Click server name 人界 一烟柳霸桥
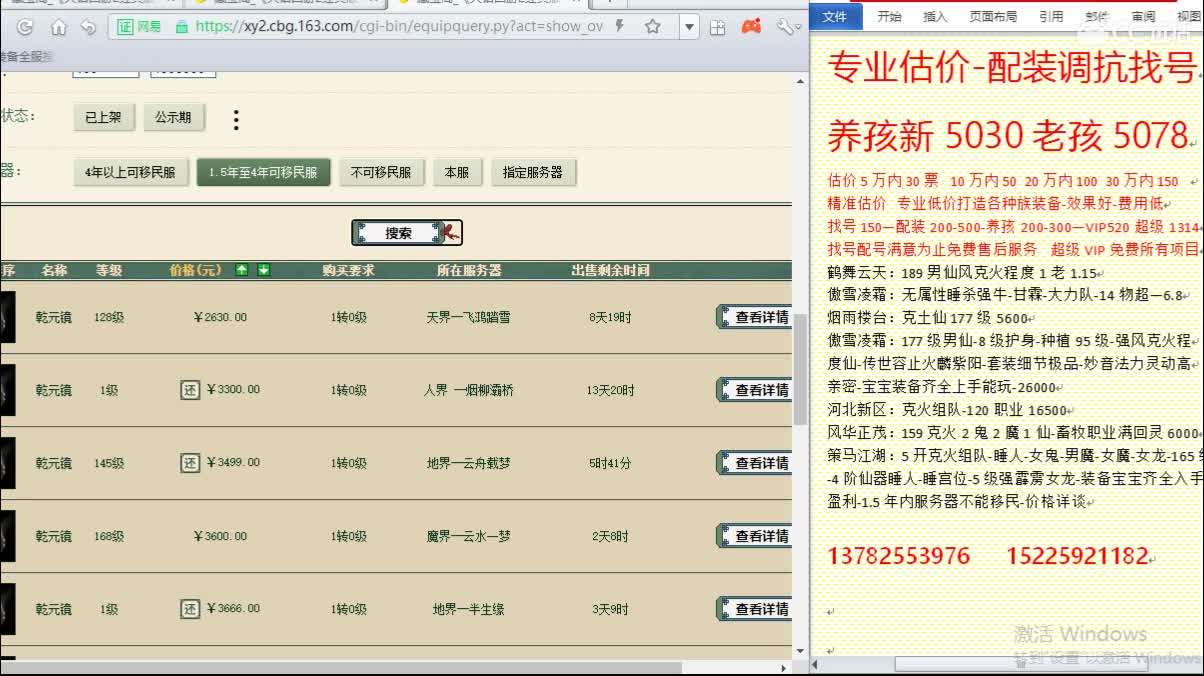The width and height of the screenshot is (1204, 676). click(468, 390)
